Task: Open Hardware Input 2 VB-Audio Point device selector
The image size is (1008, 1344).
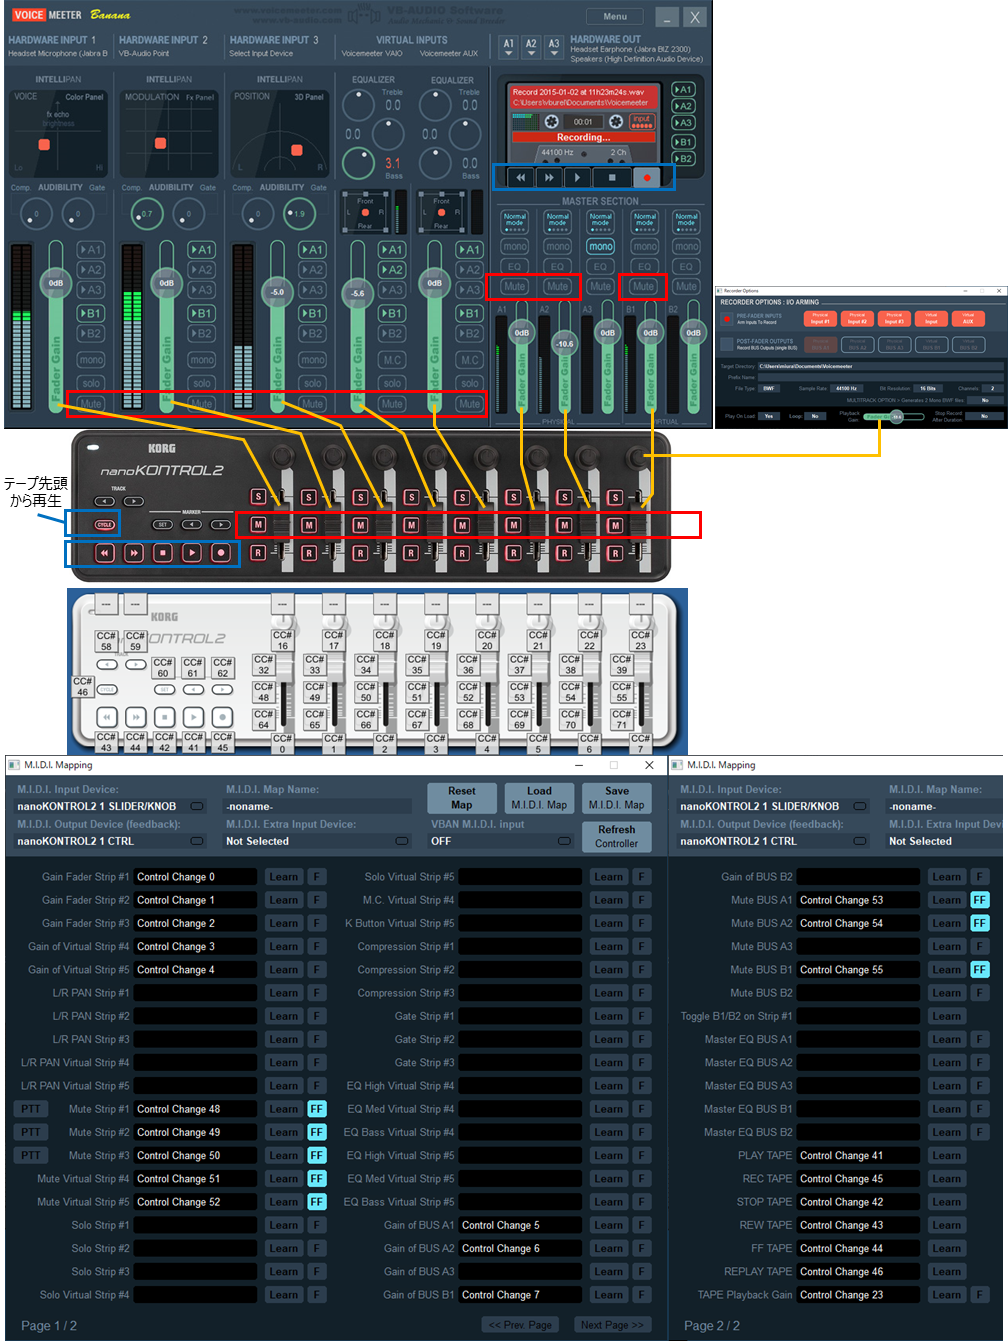Action: point(144,53)
